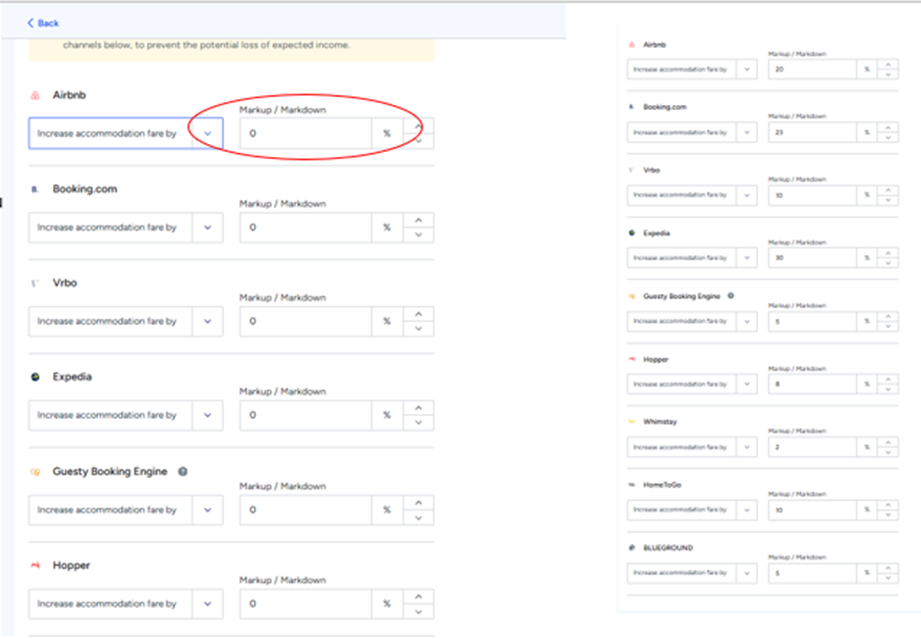
Task: Decrease Expedia markup with down arrow, left form
Action: point(418,423)
